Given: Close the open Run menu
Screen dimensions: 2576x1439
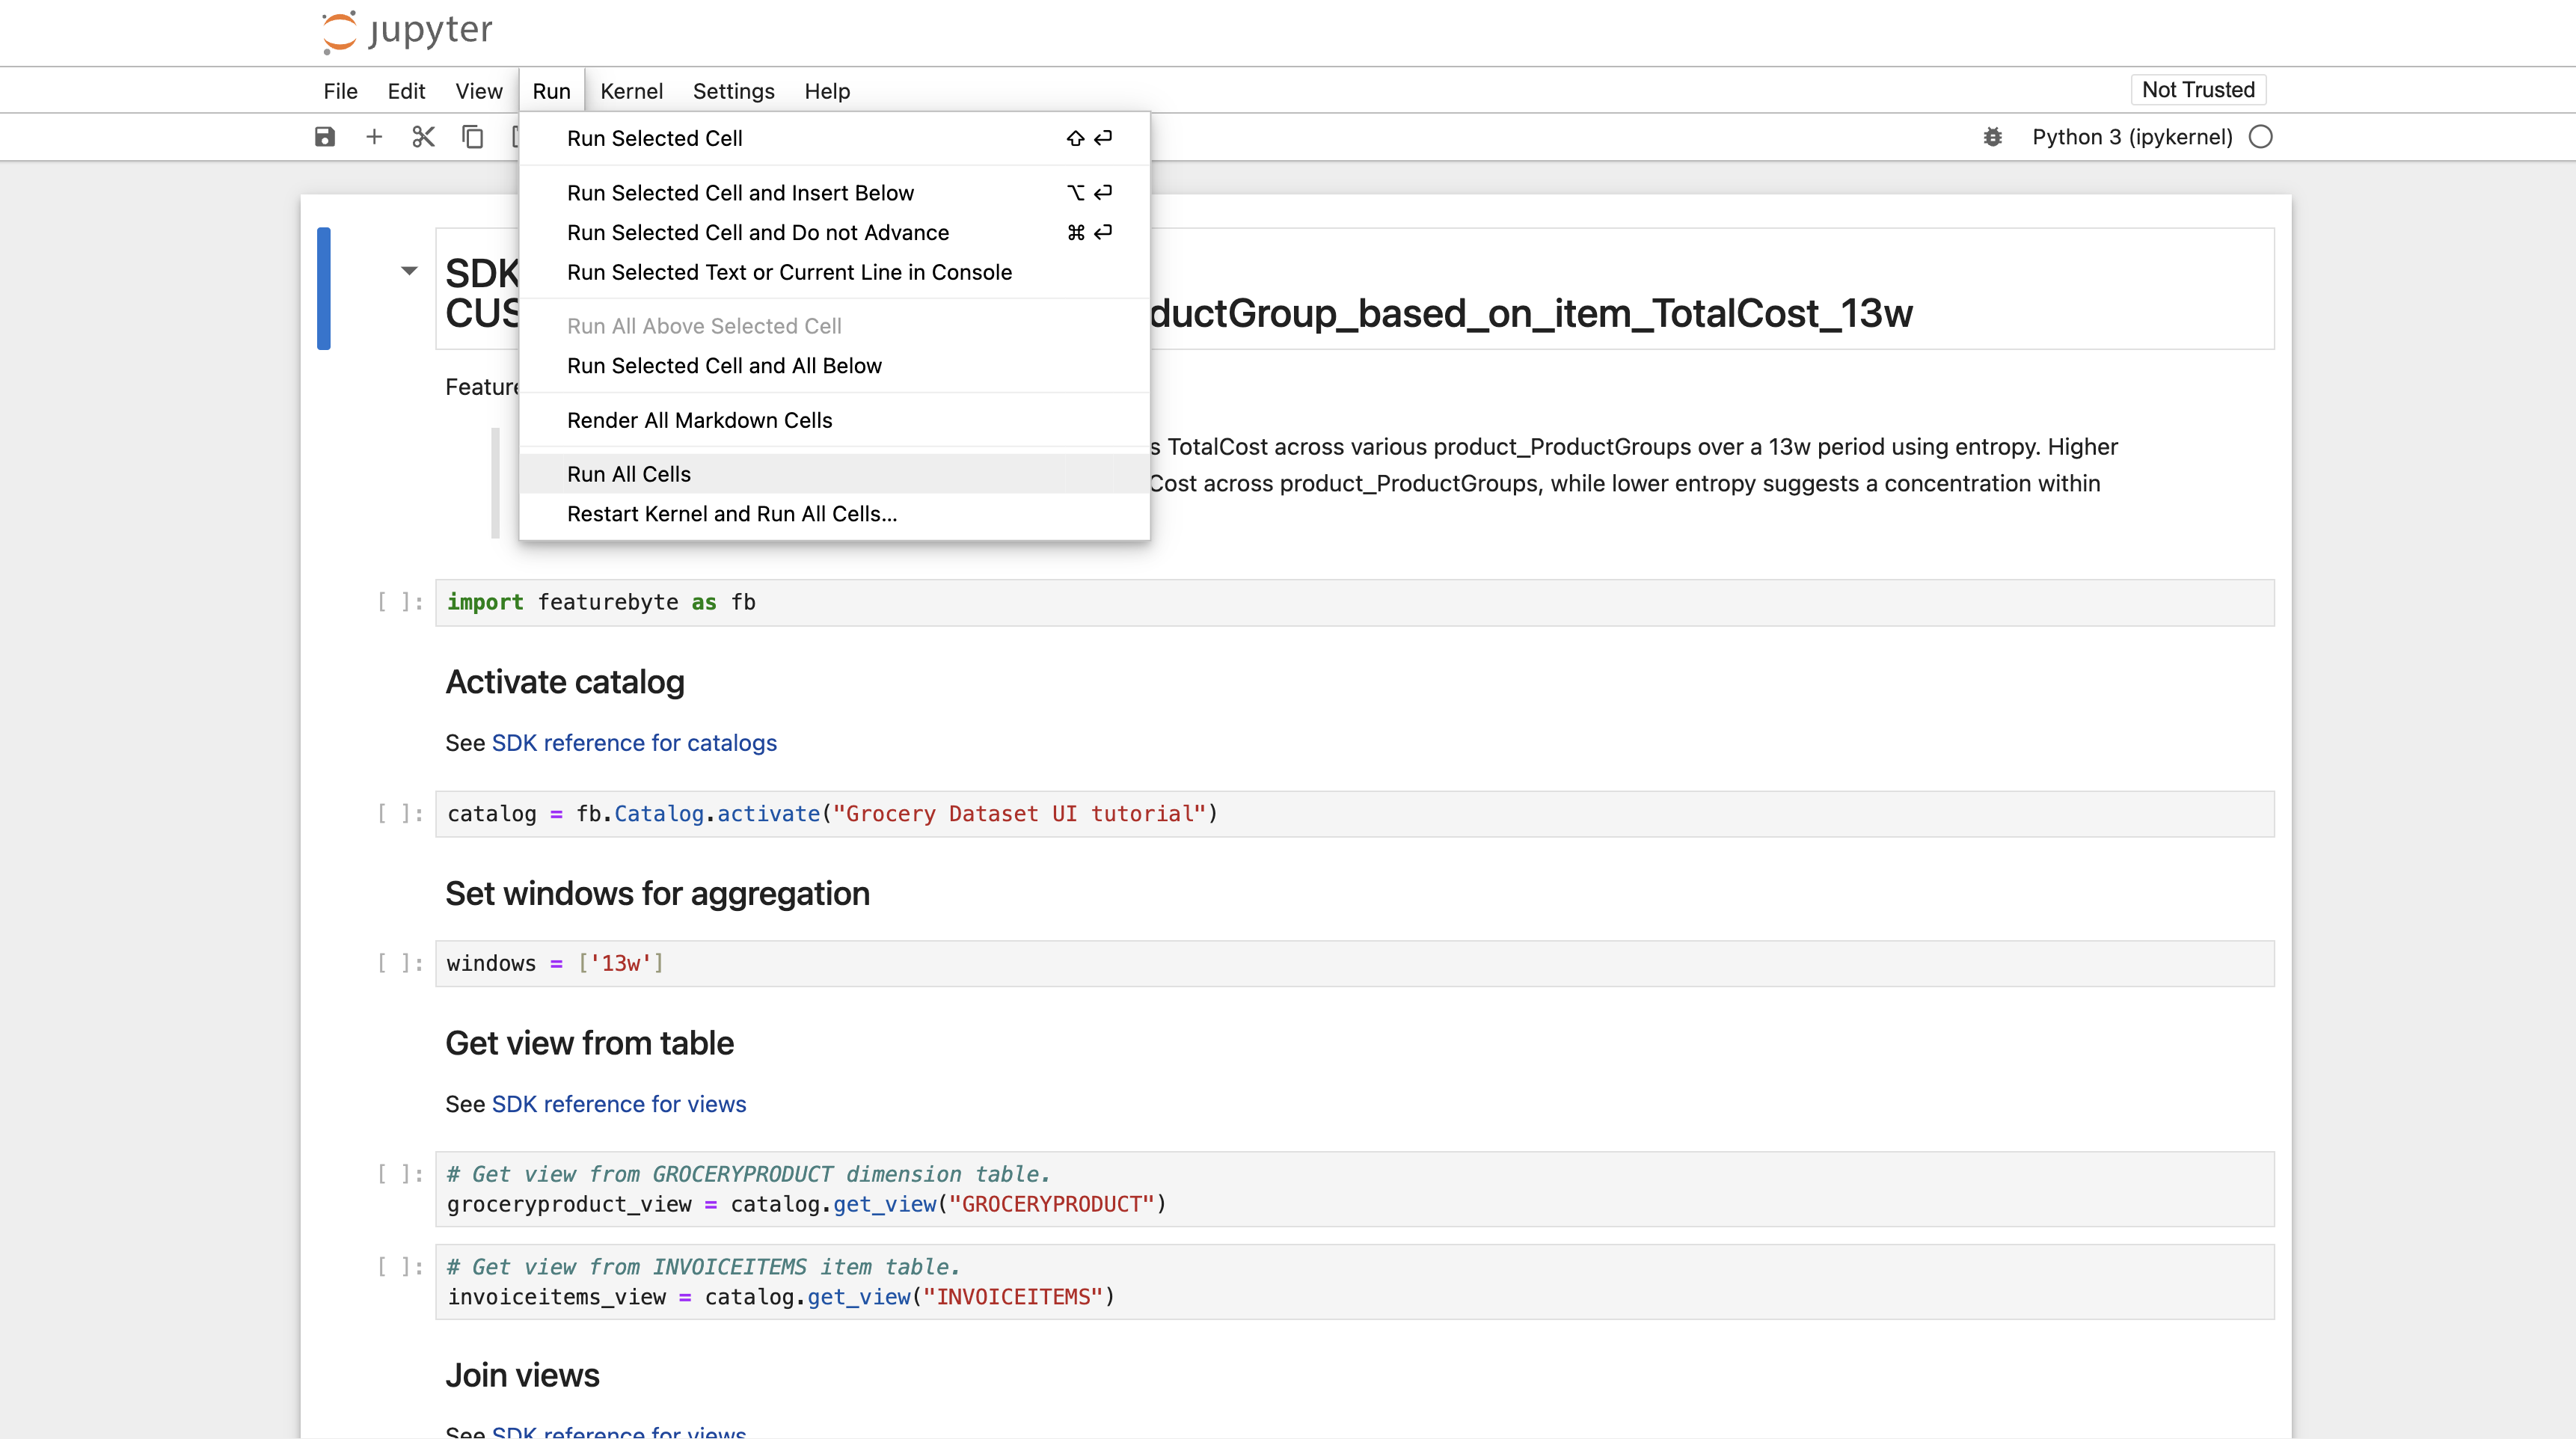Looking at the screenshot, I should 551,91.
